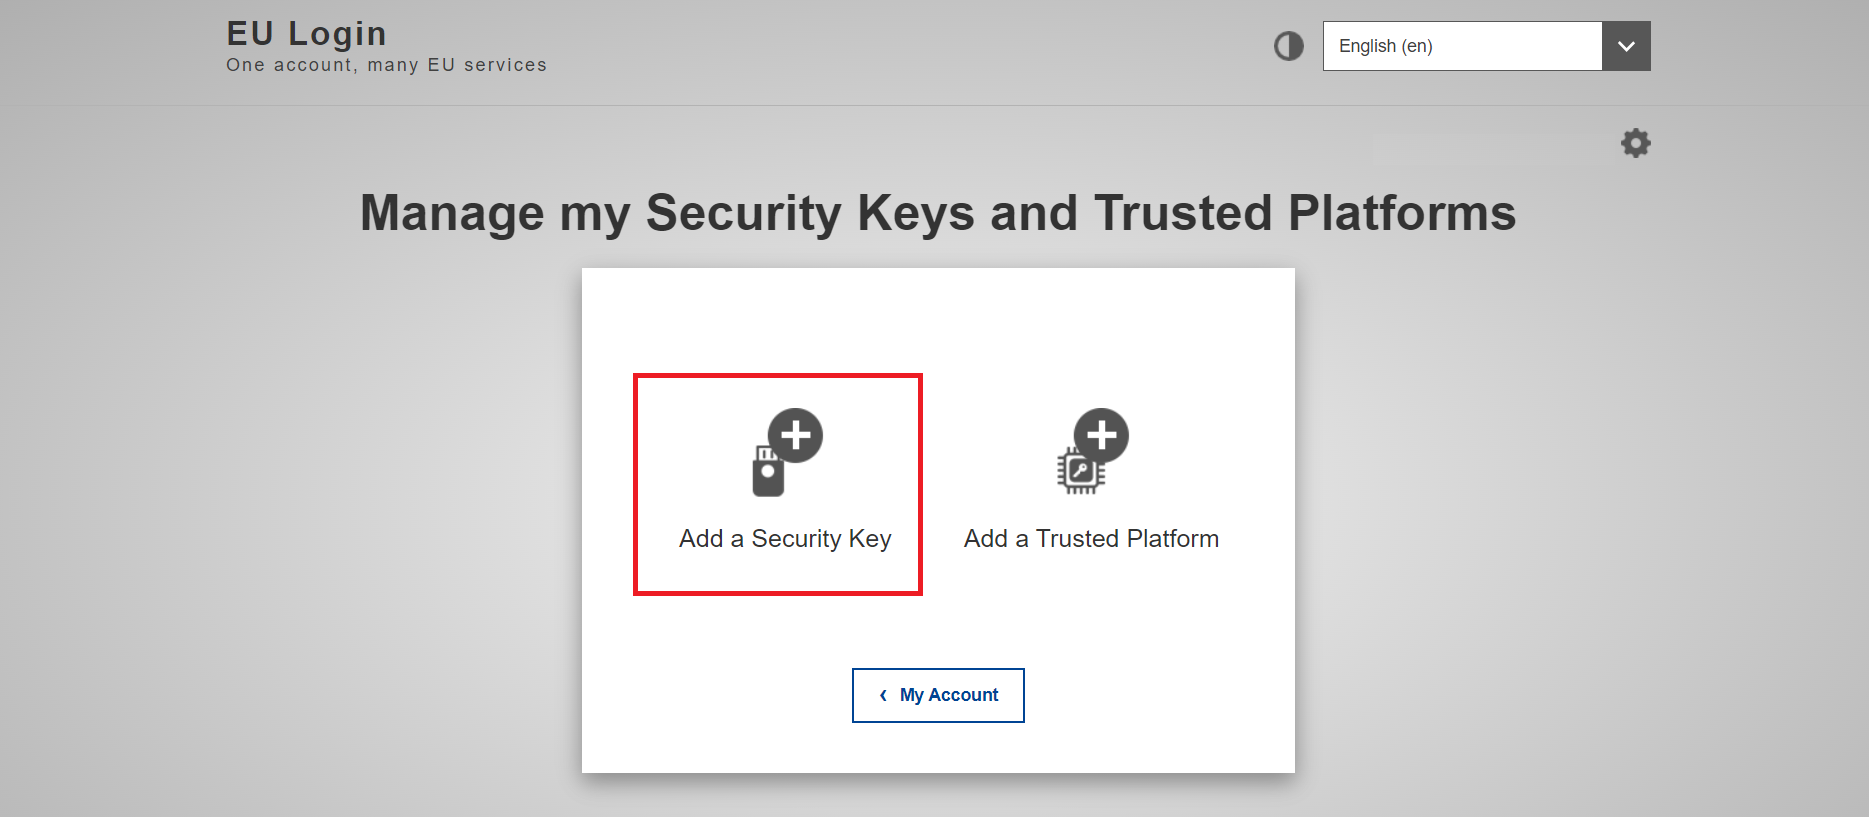Click the back chevron inside My Account
This screenshot has width=1869, height=817.
(883, 695)
